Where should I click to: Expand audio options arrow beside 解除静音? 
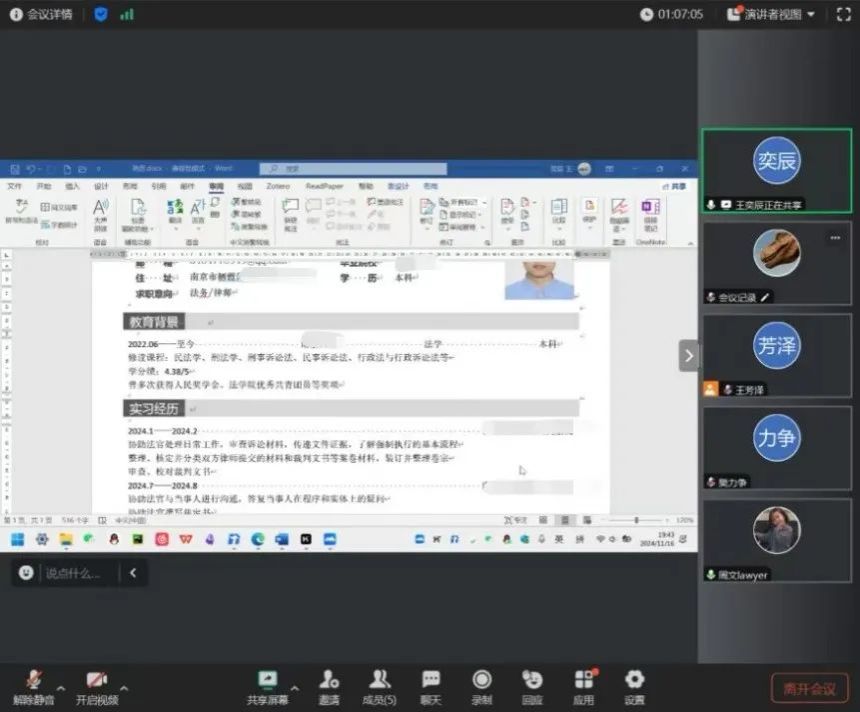click(61, 689)
